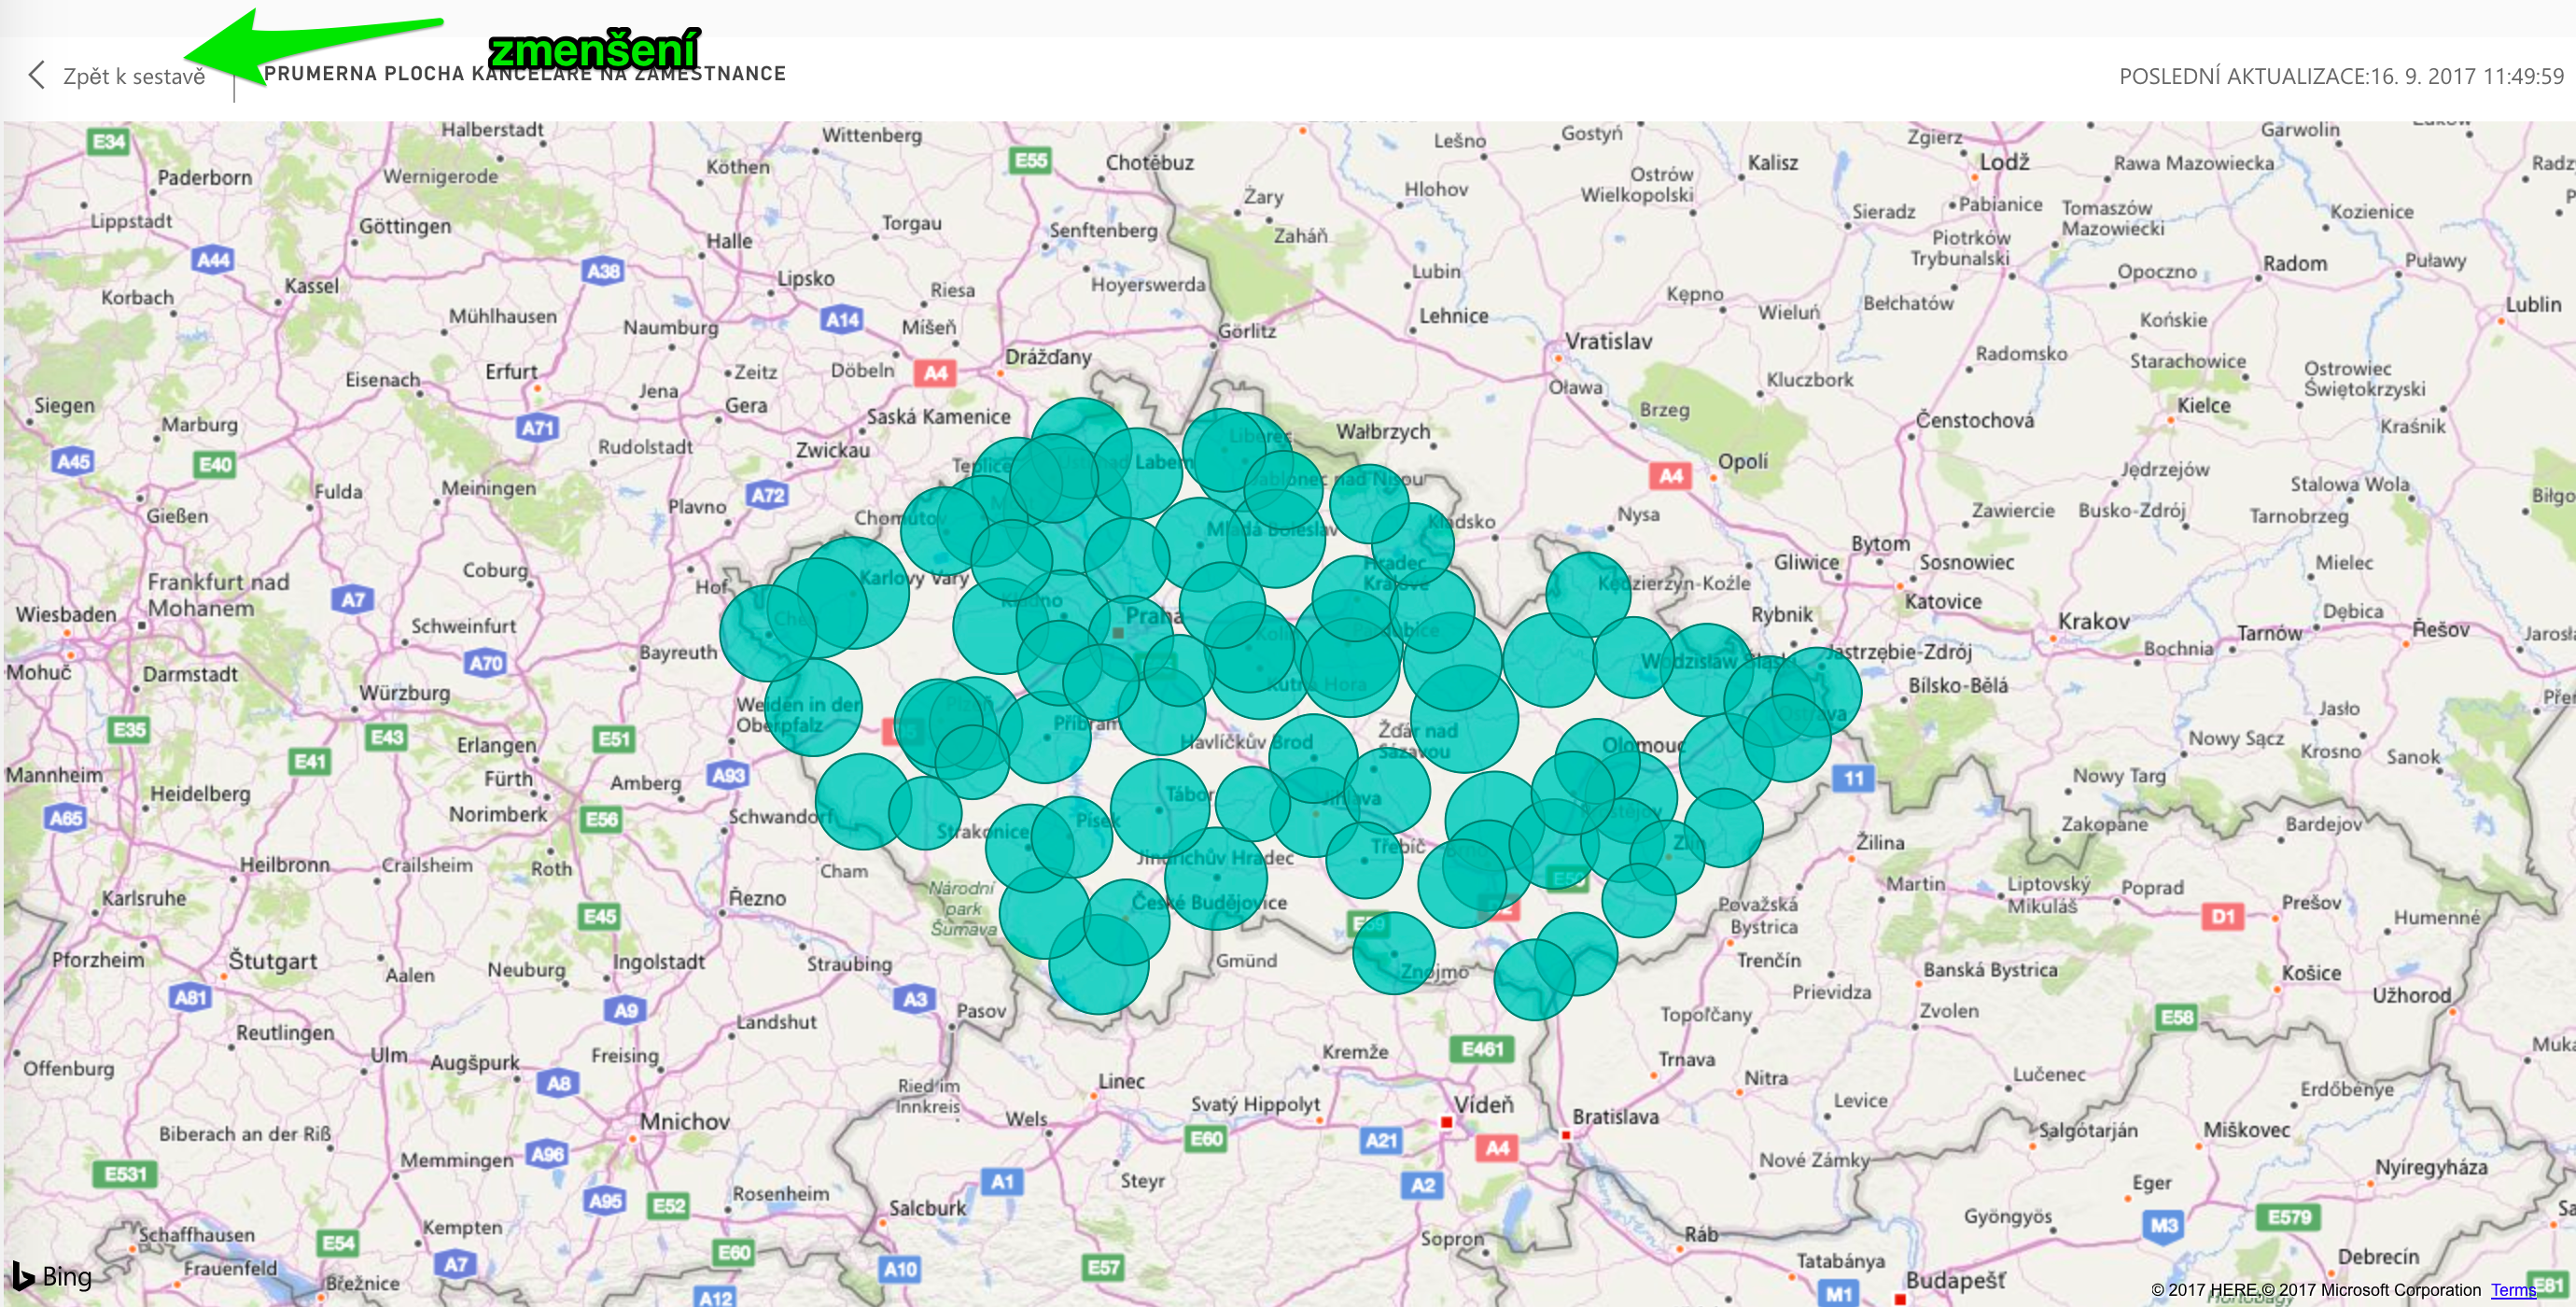Click the E461 road shield near Vídeň
This screenshot has height=1307, width=2576.
tap(1482, 1048)
